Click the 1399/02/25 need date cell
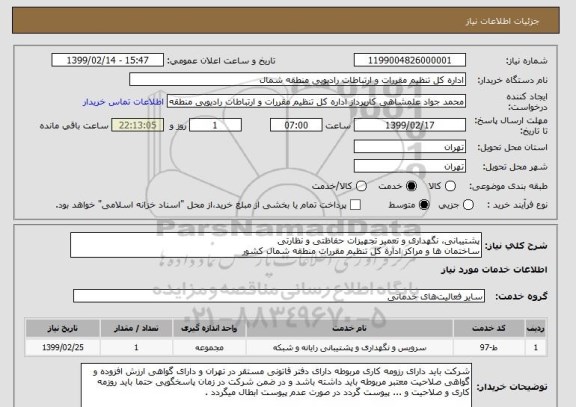Screen dimensions: 576x407 click(62, 347)
